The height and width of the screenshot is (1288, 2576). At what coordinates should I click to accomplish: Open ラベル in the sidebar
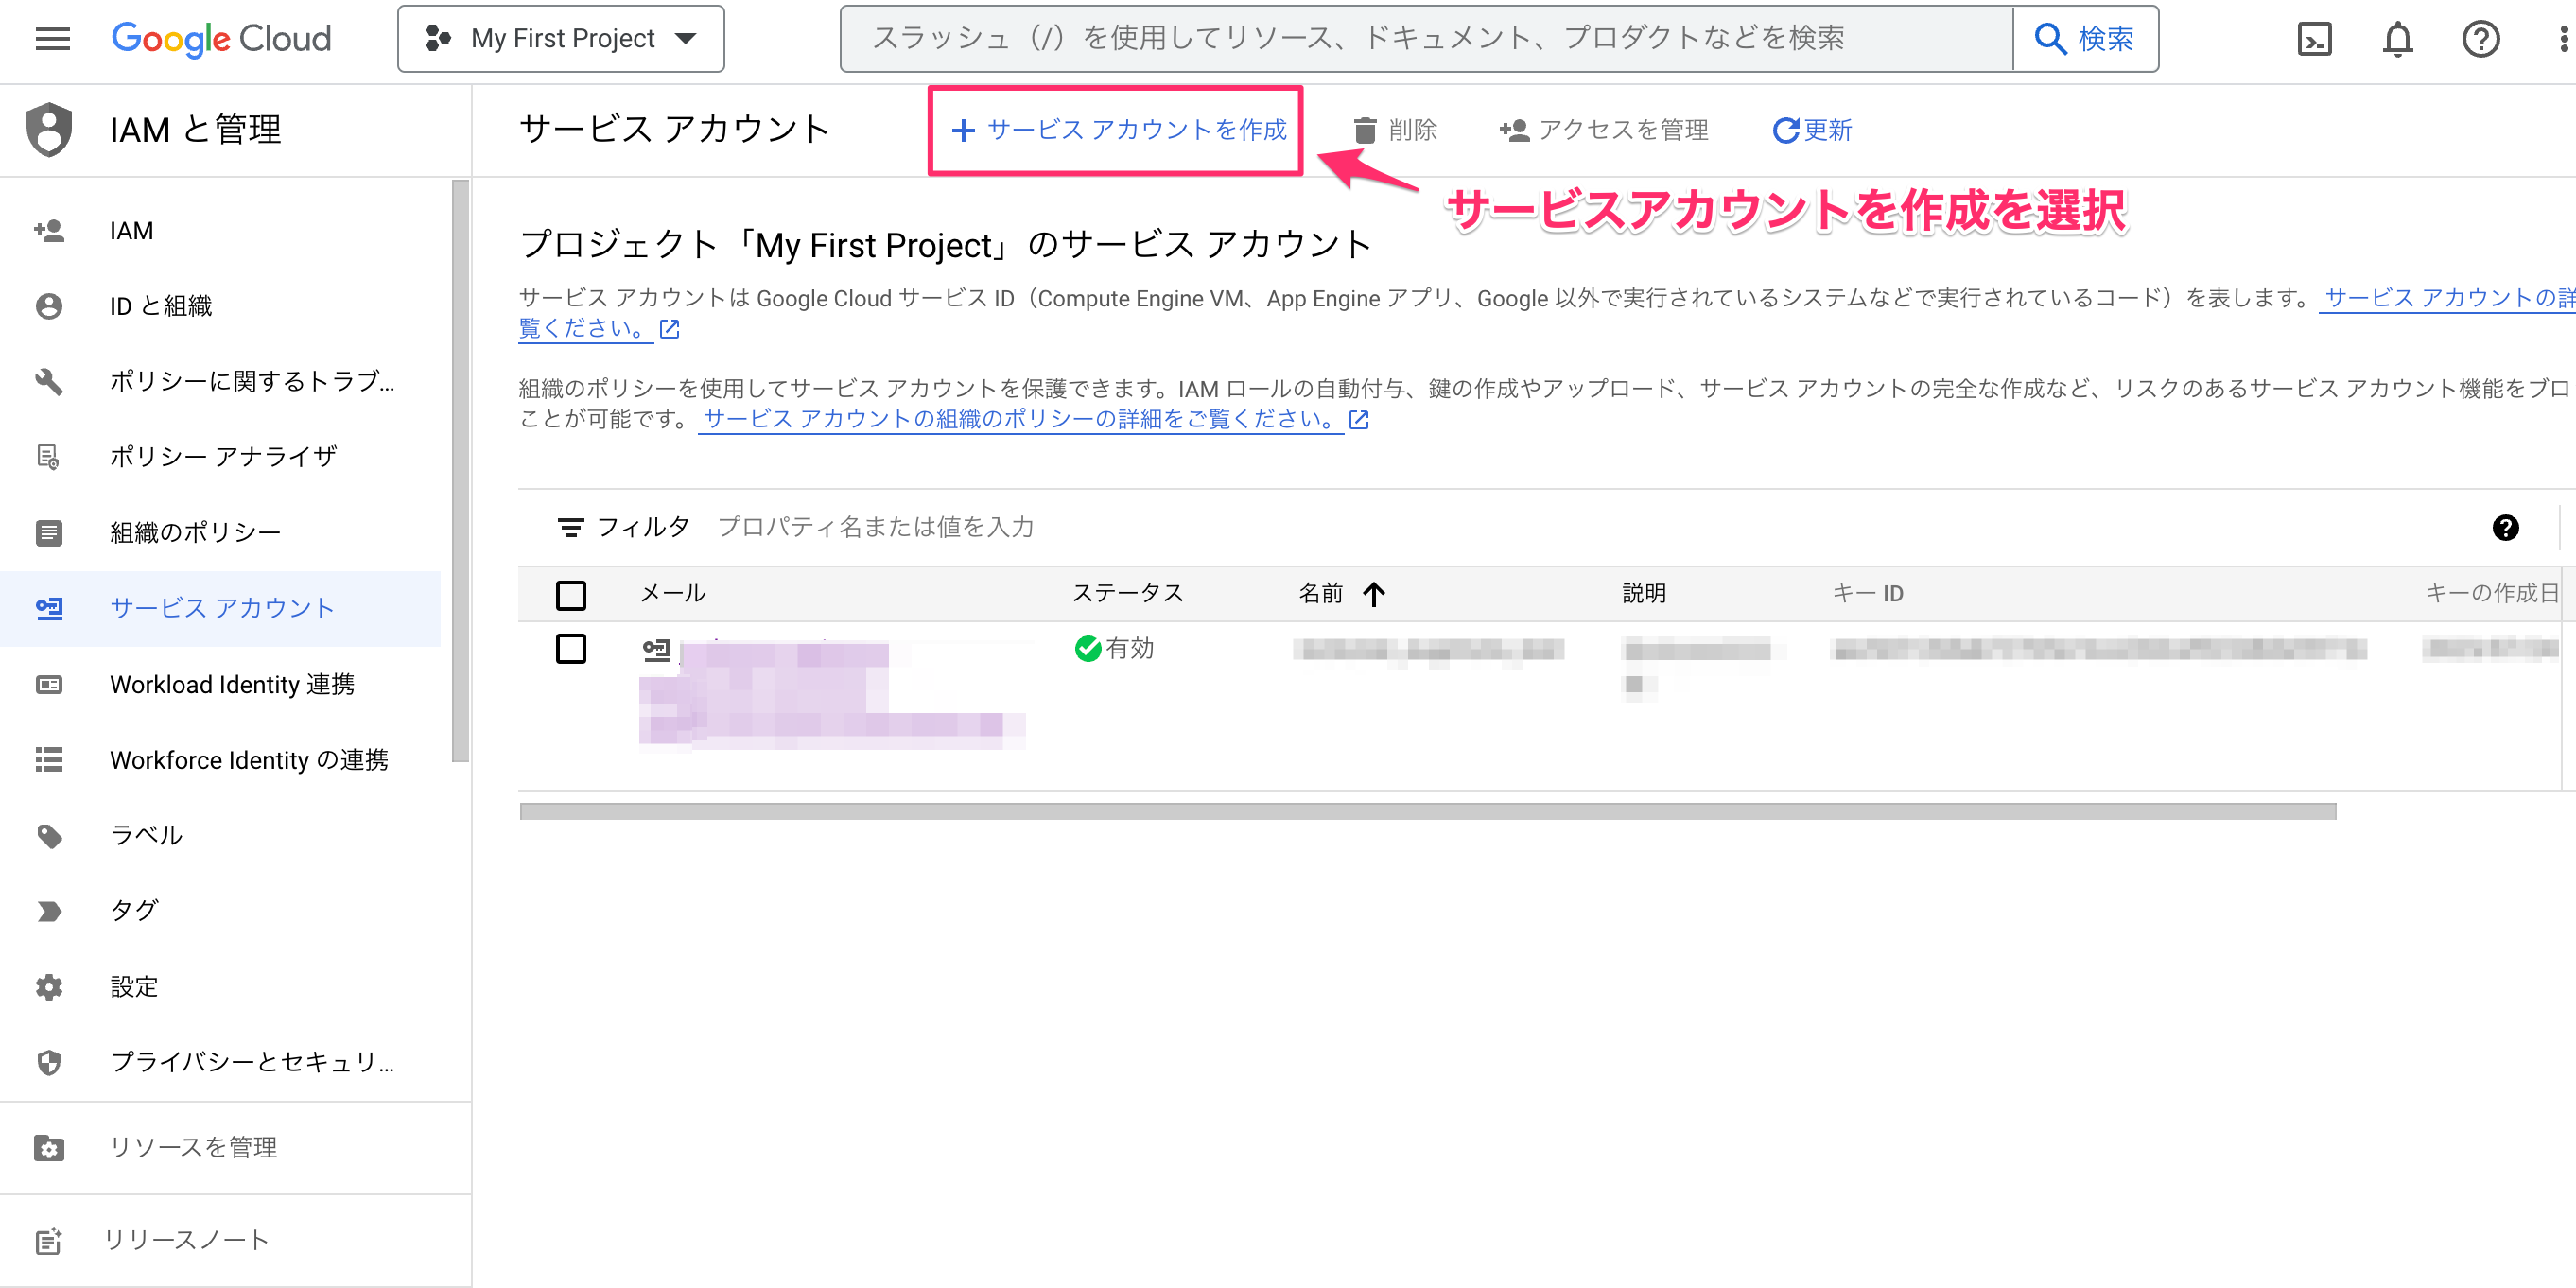[x=220, y=835]
